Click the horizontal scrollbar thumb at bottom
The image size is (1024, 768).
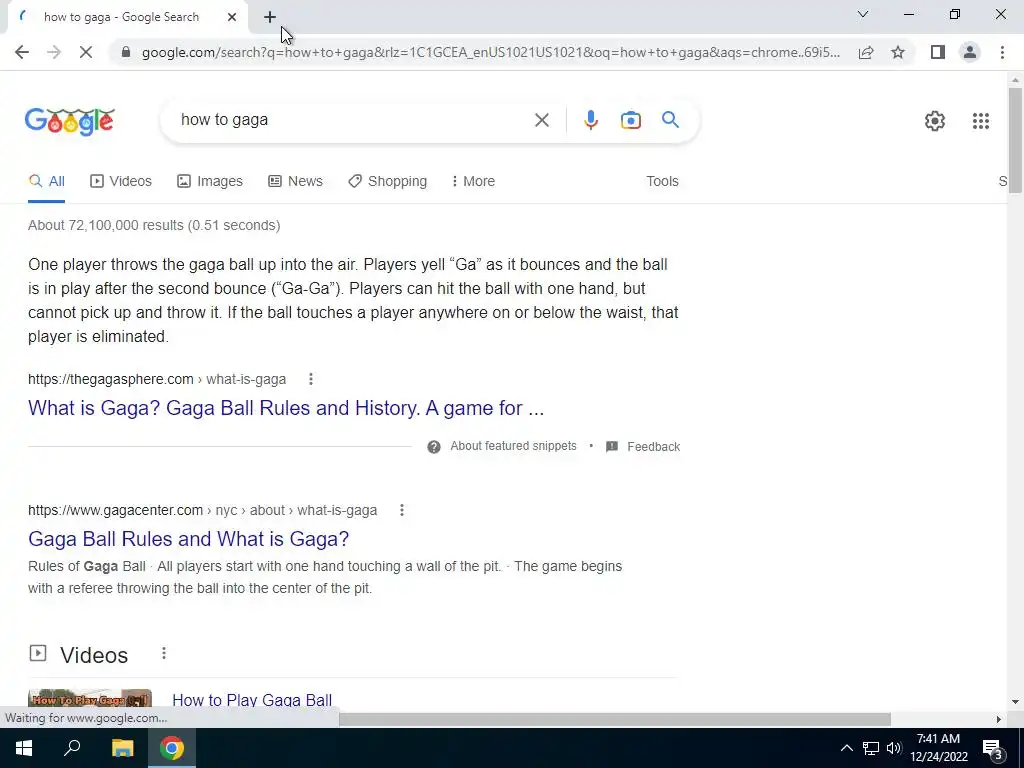tap(615, 719)
